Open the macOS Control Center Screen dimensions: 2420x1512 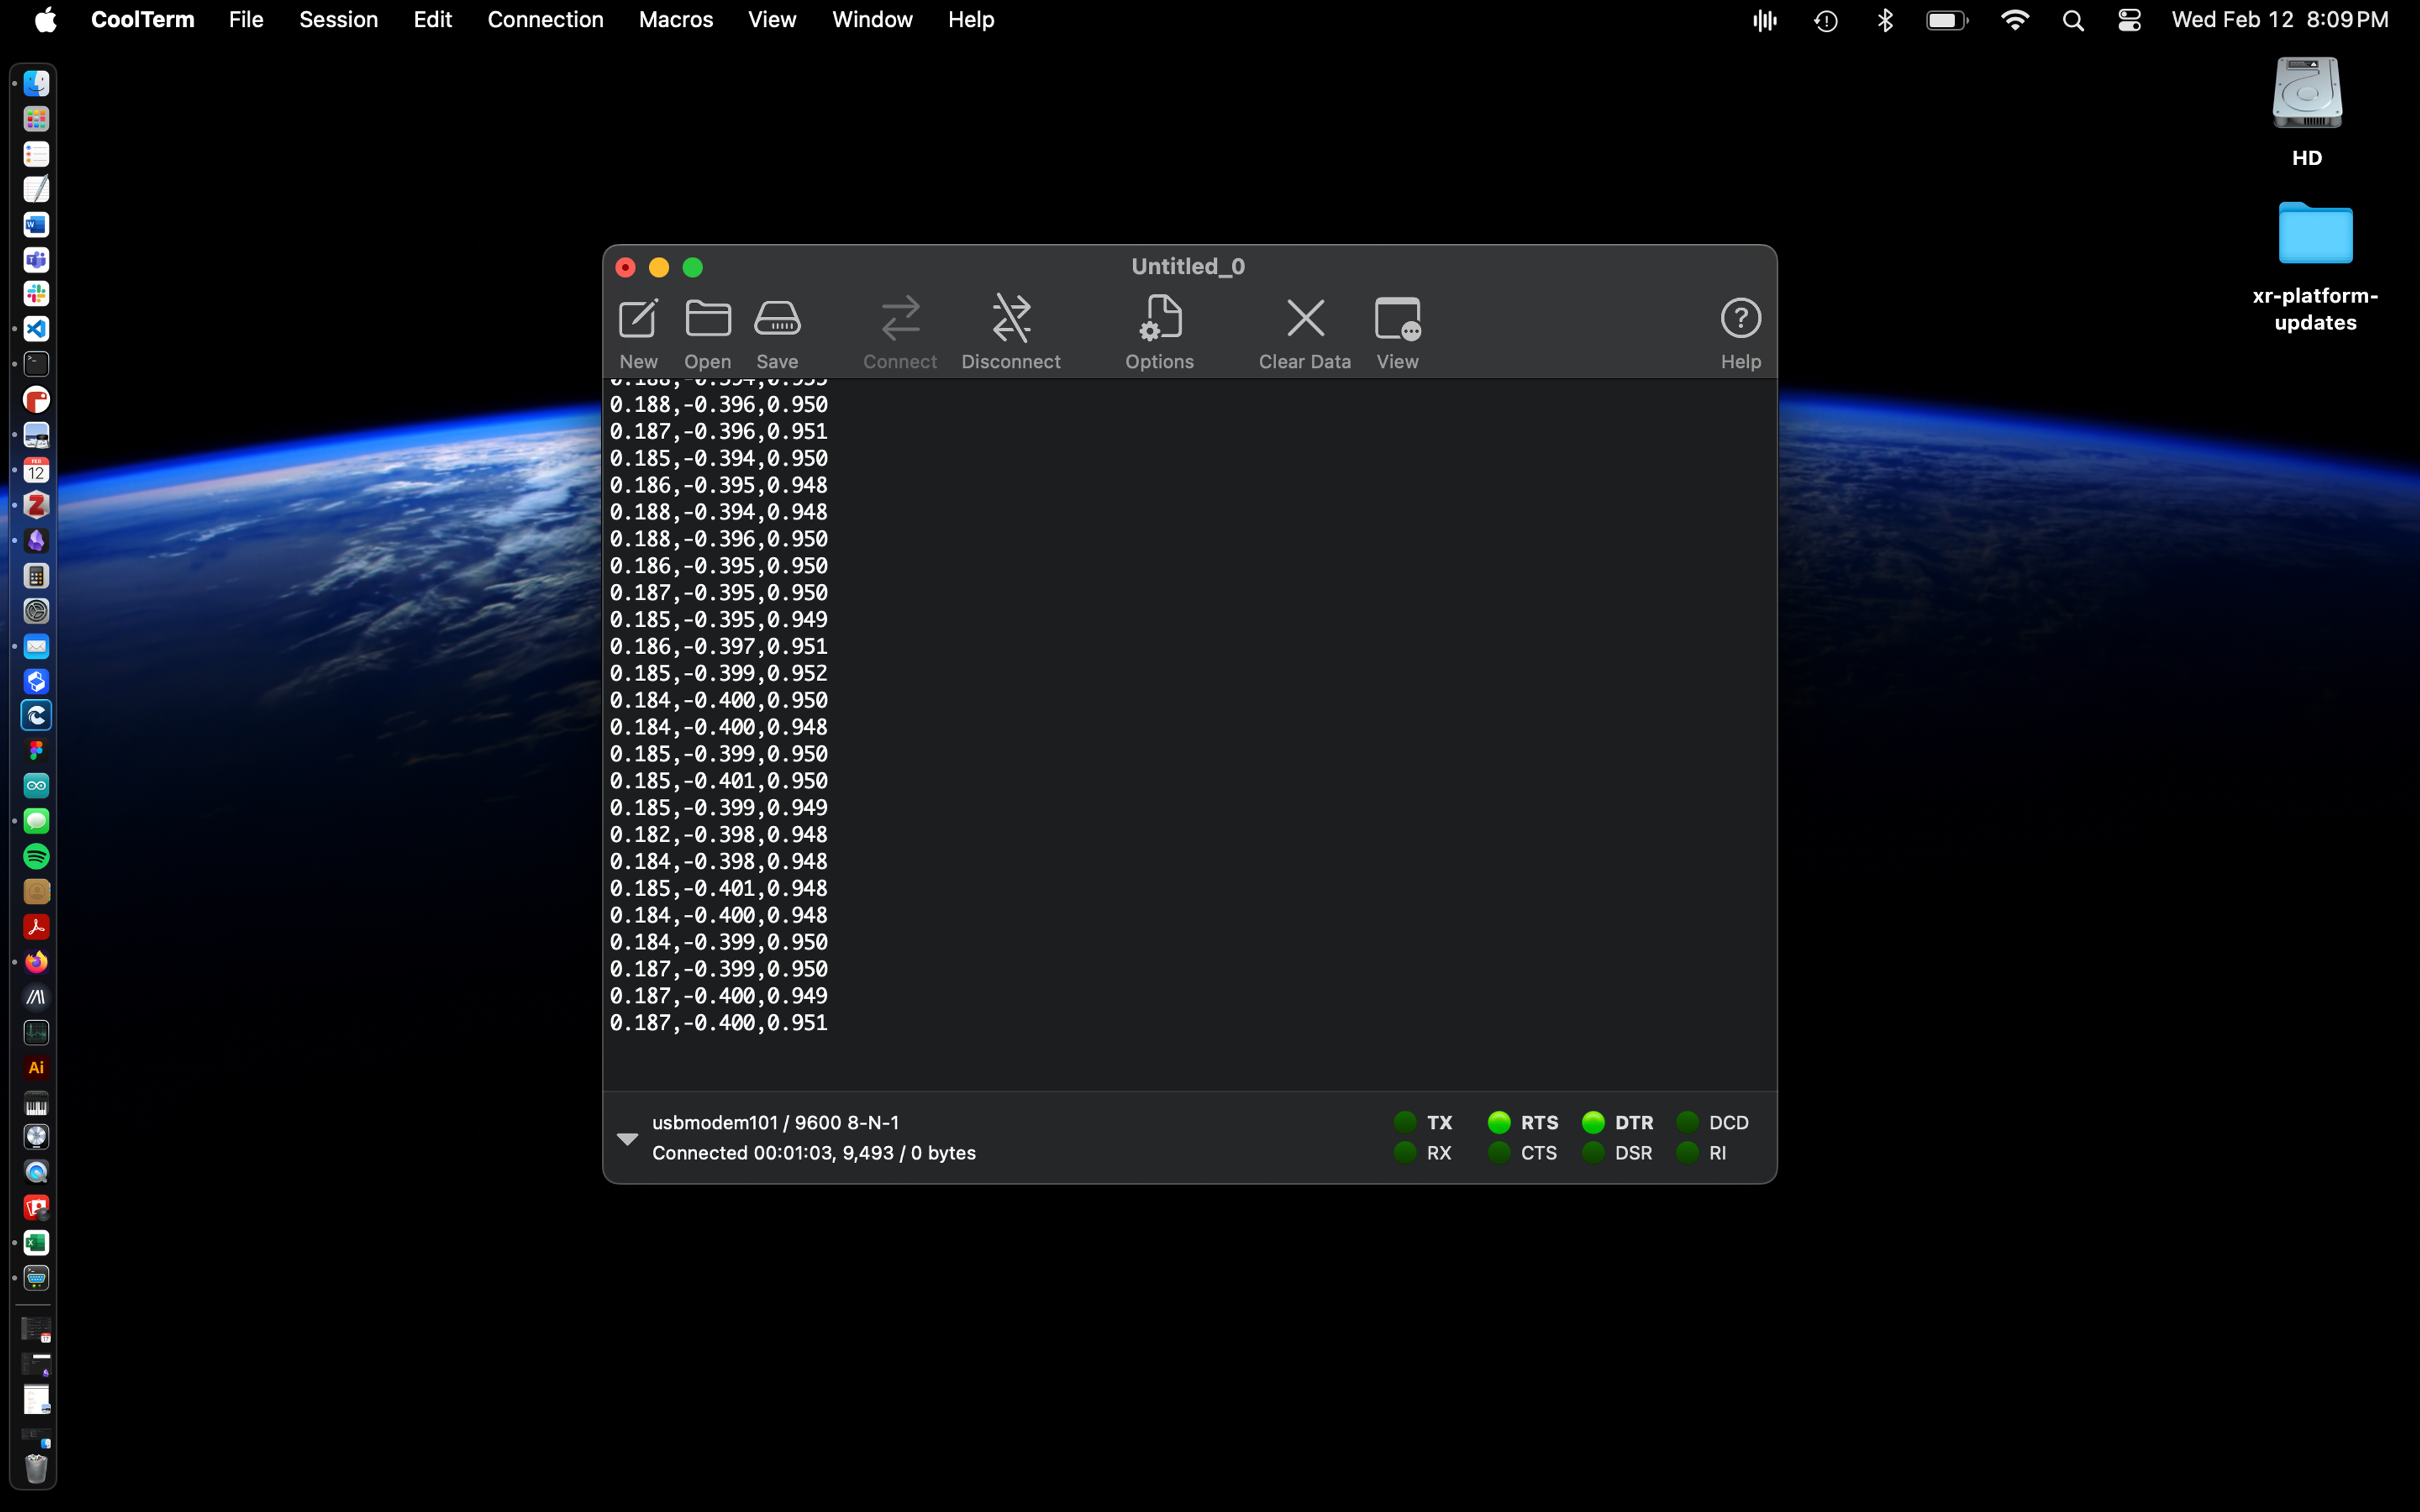click(x=2129, y=20)
